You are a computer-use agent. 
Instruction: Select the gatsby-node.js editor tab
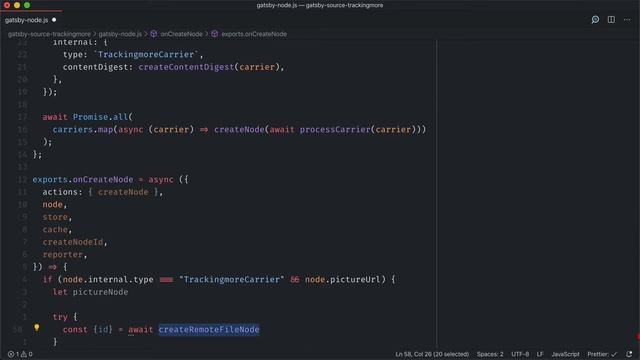tap(31, 20)
